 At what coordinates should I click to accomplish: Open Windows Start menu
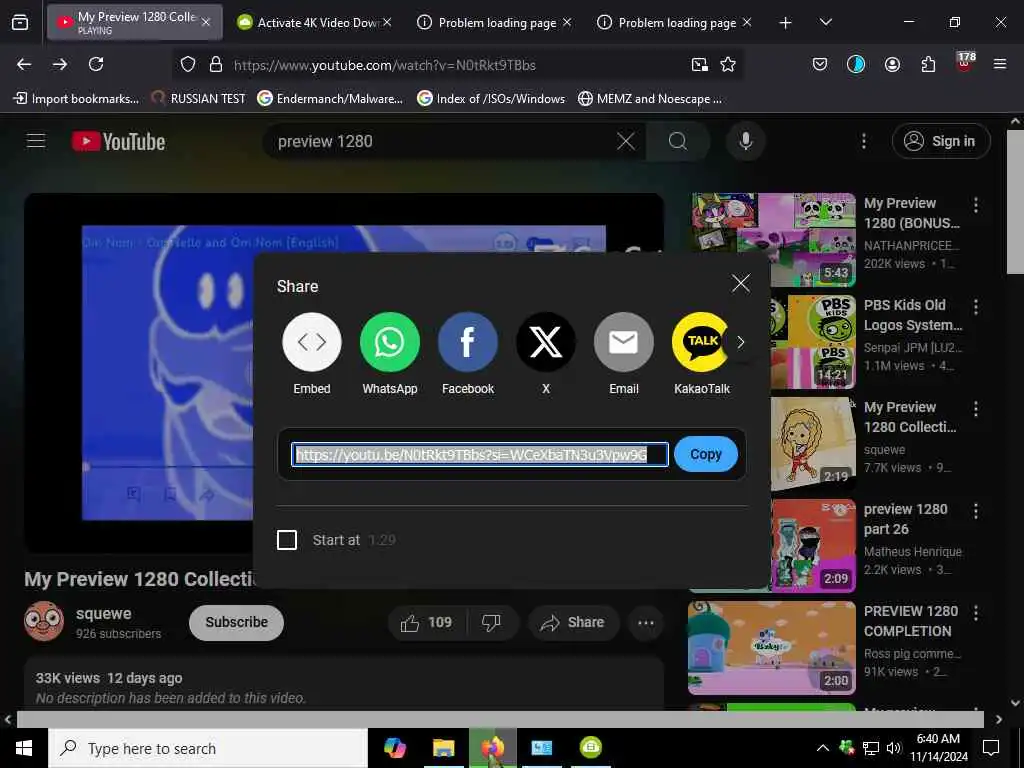[x=24, y=748]
